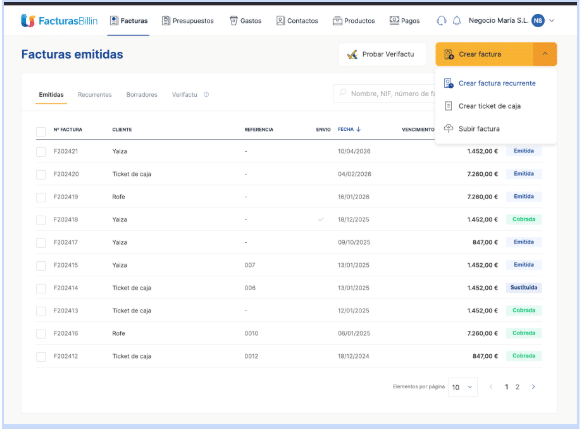Click the Productos nav icon
The width and height of the screenshot is (584, 432).
(x=337, y=20)
